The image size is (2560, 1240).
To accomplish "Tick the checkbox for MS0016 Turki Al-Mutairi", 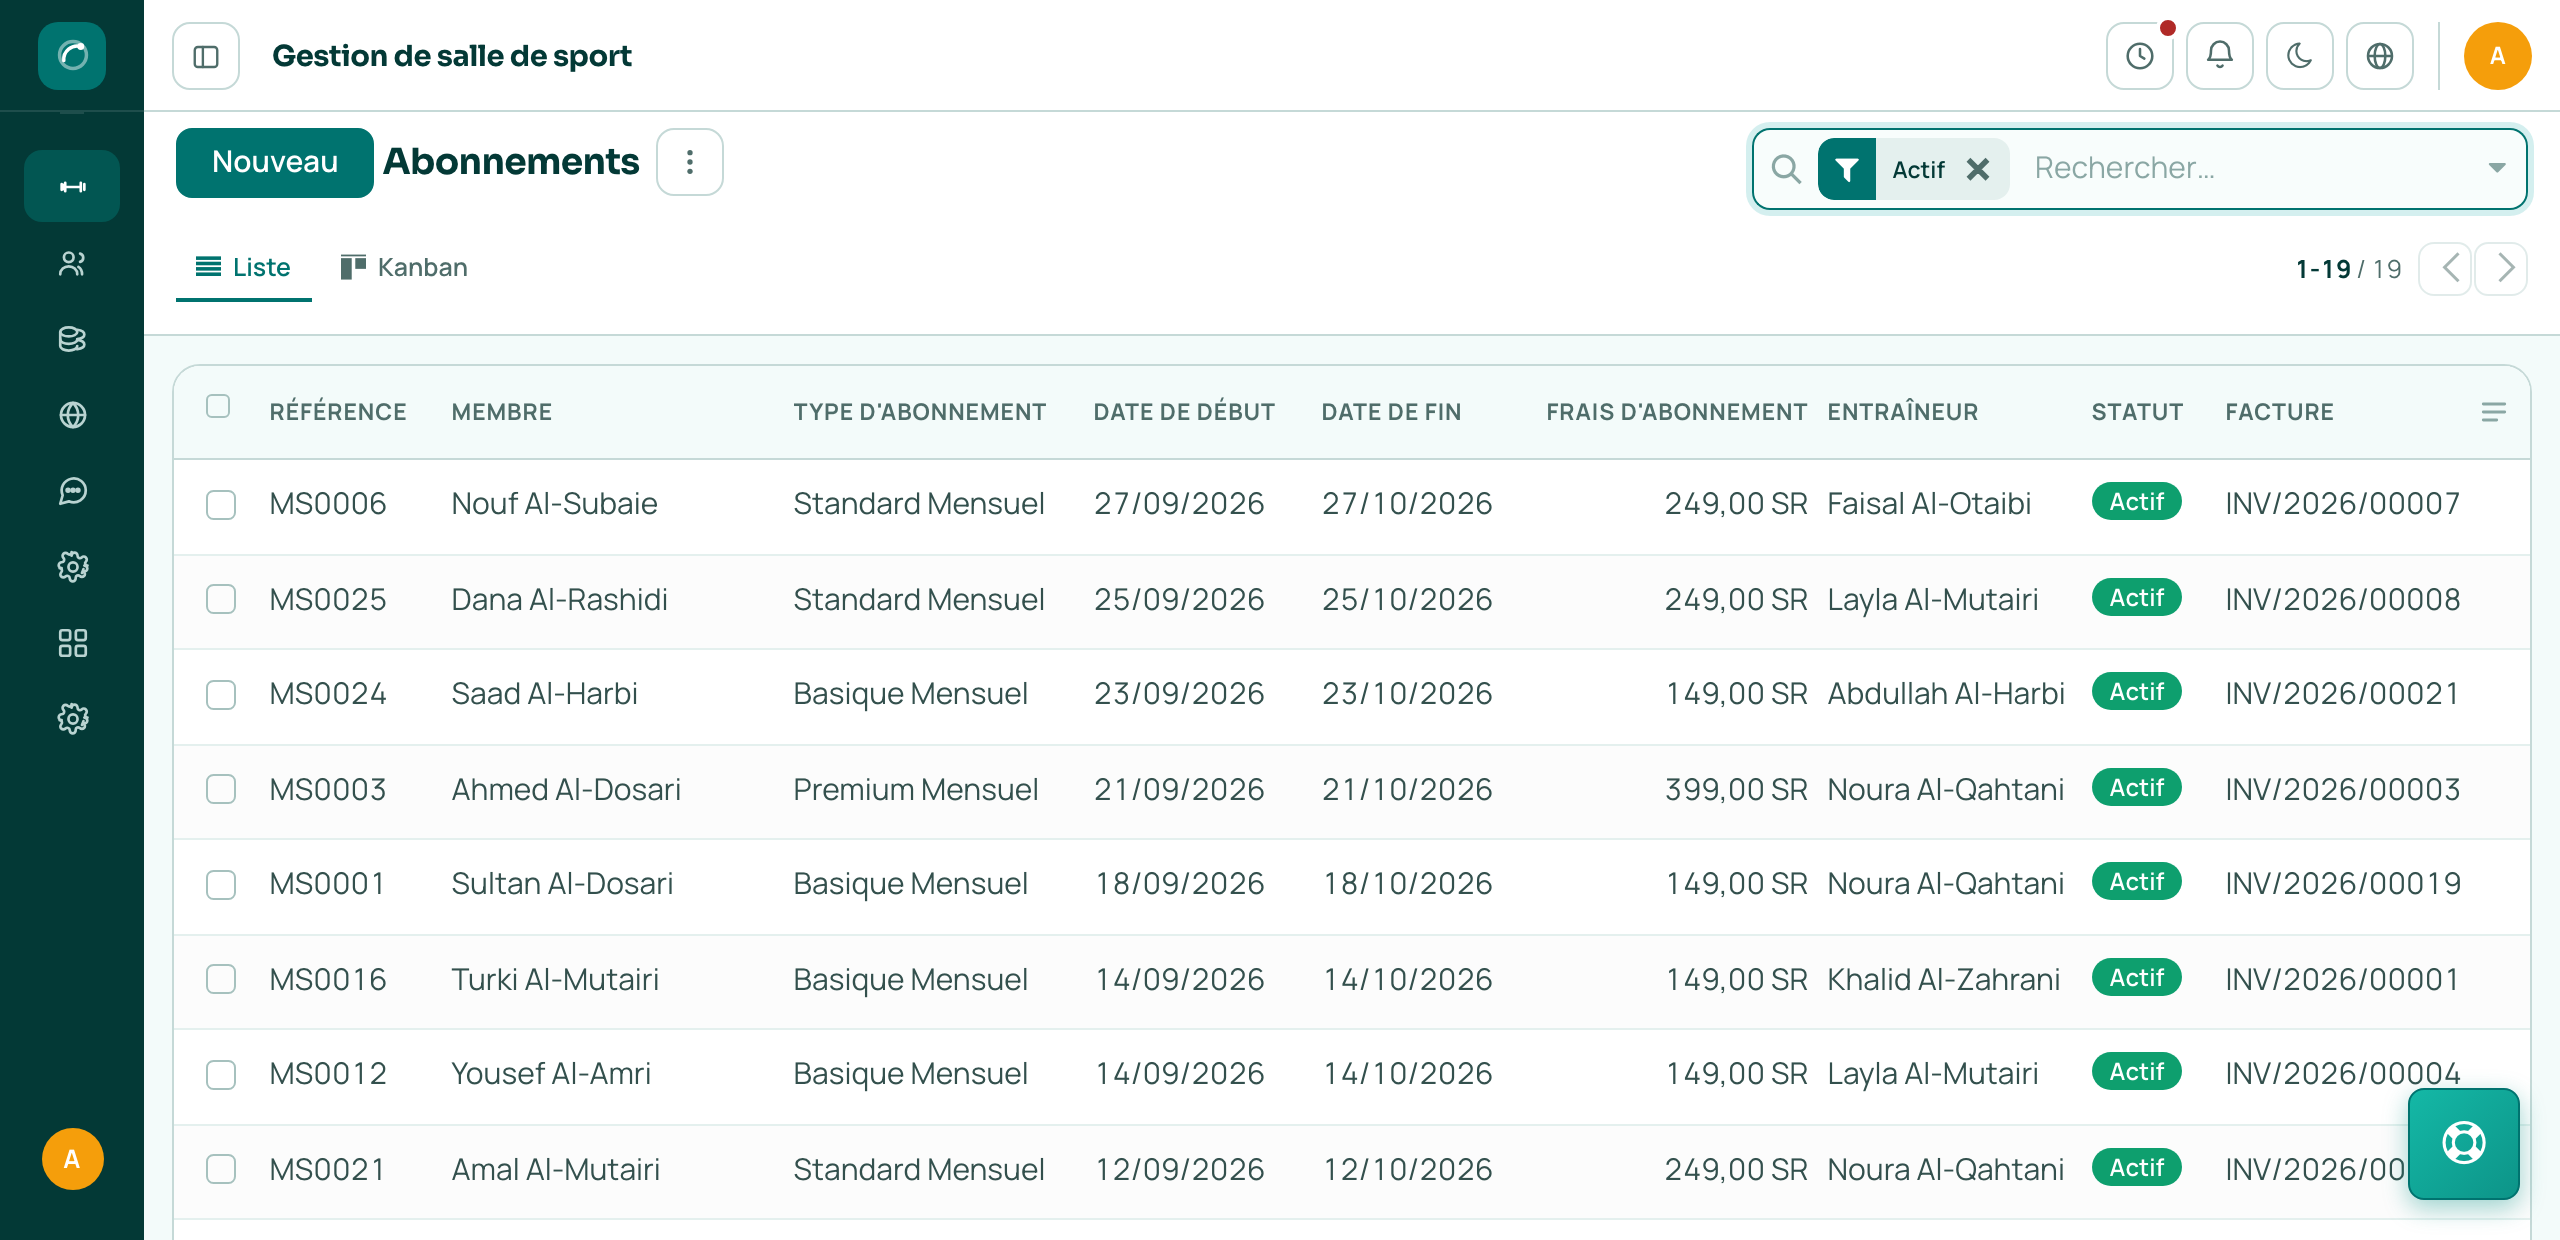I will coord(221,979).
